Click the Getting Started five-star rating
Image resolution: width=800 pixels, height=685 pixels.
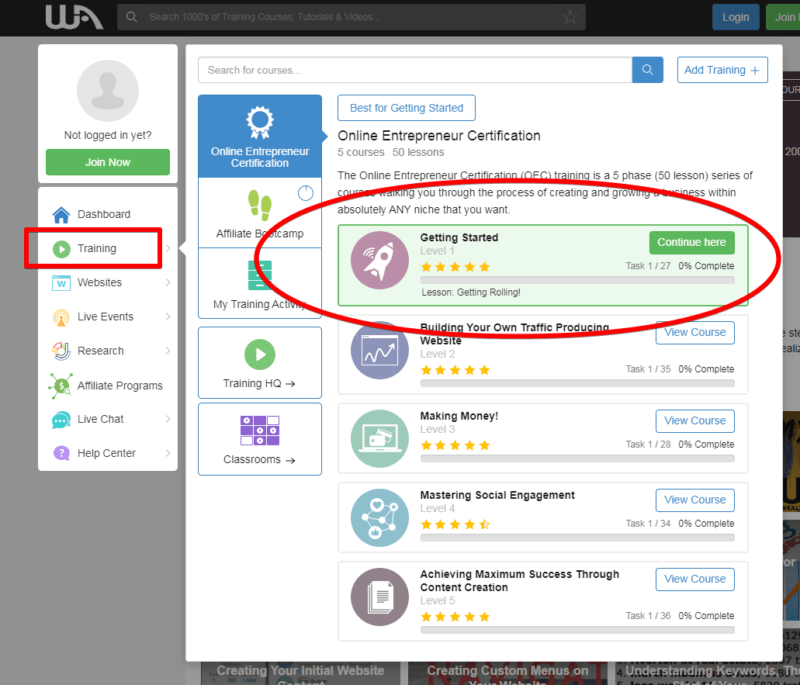(455, 267)
